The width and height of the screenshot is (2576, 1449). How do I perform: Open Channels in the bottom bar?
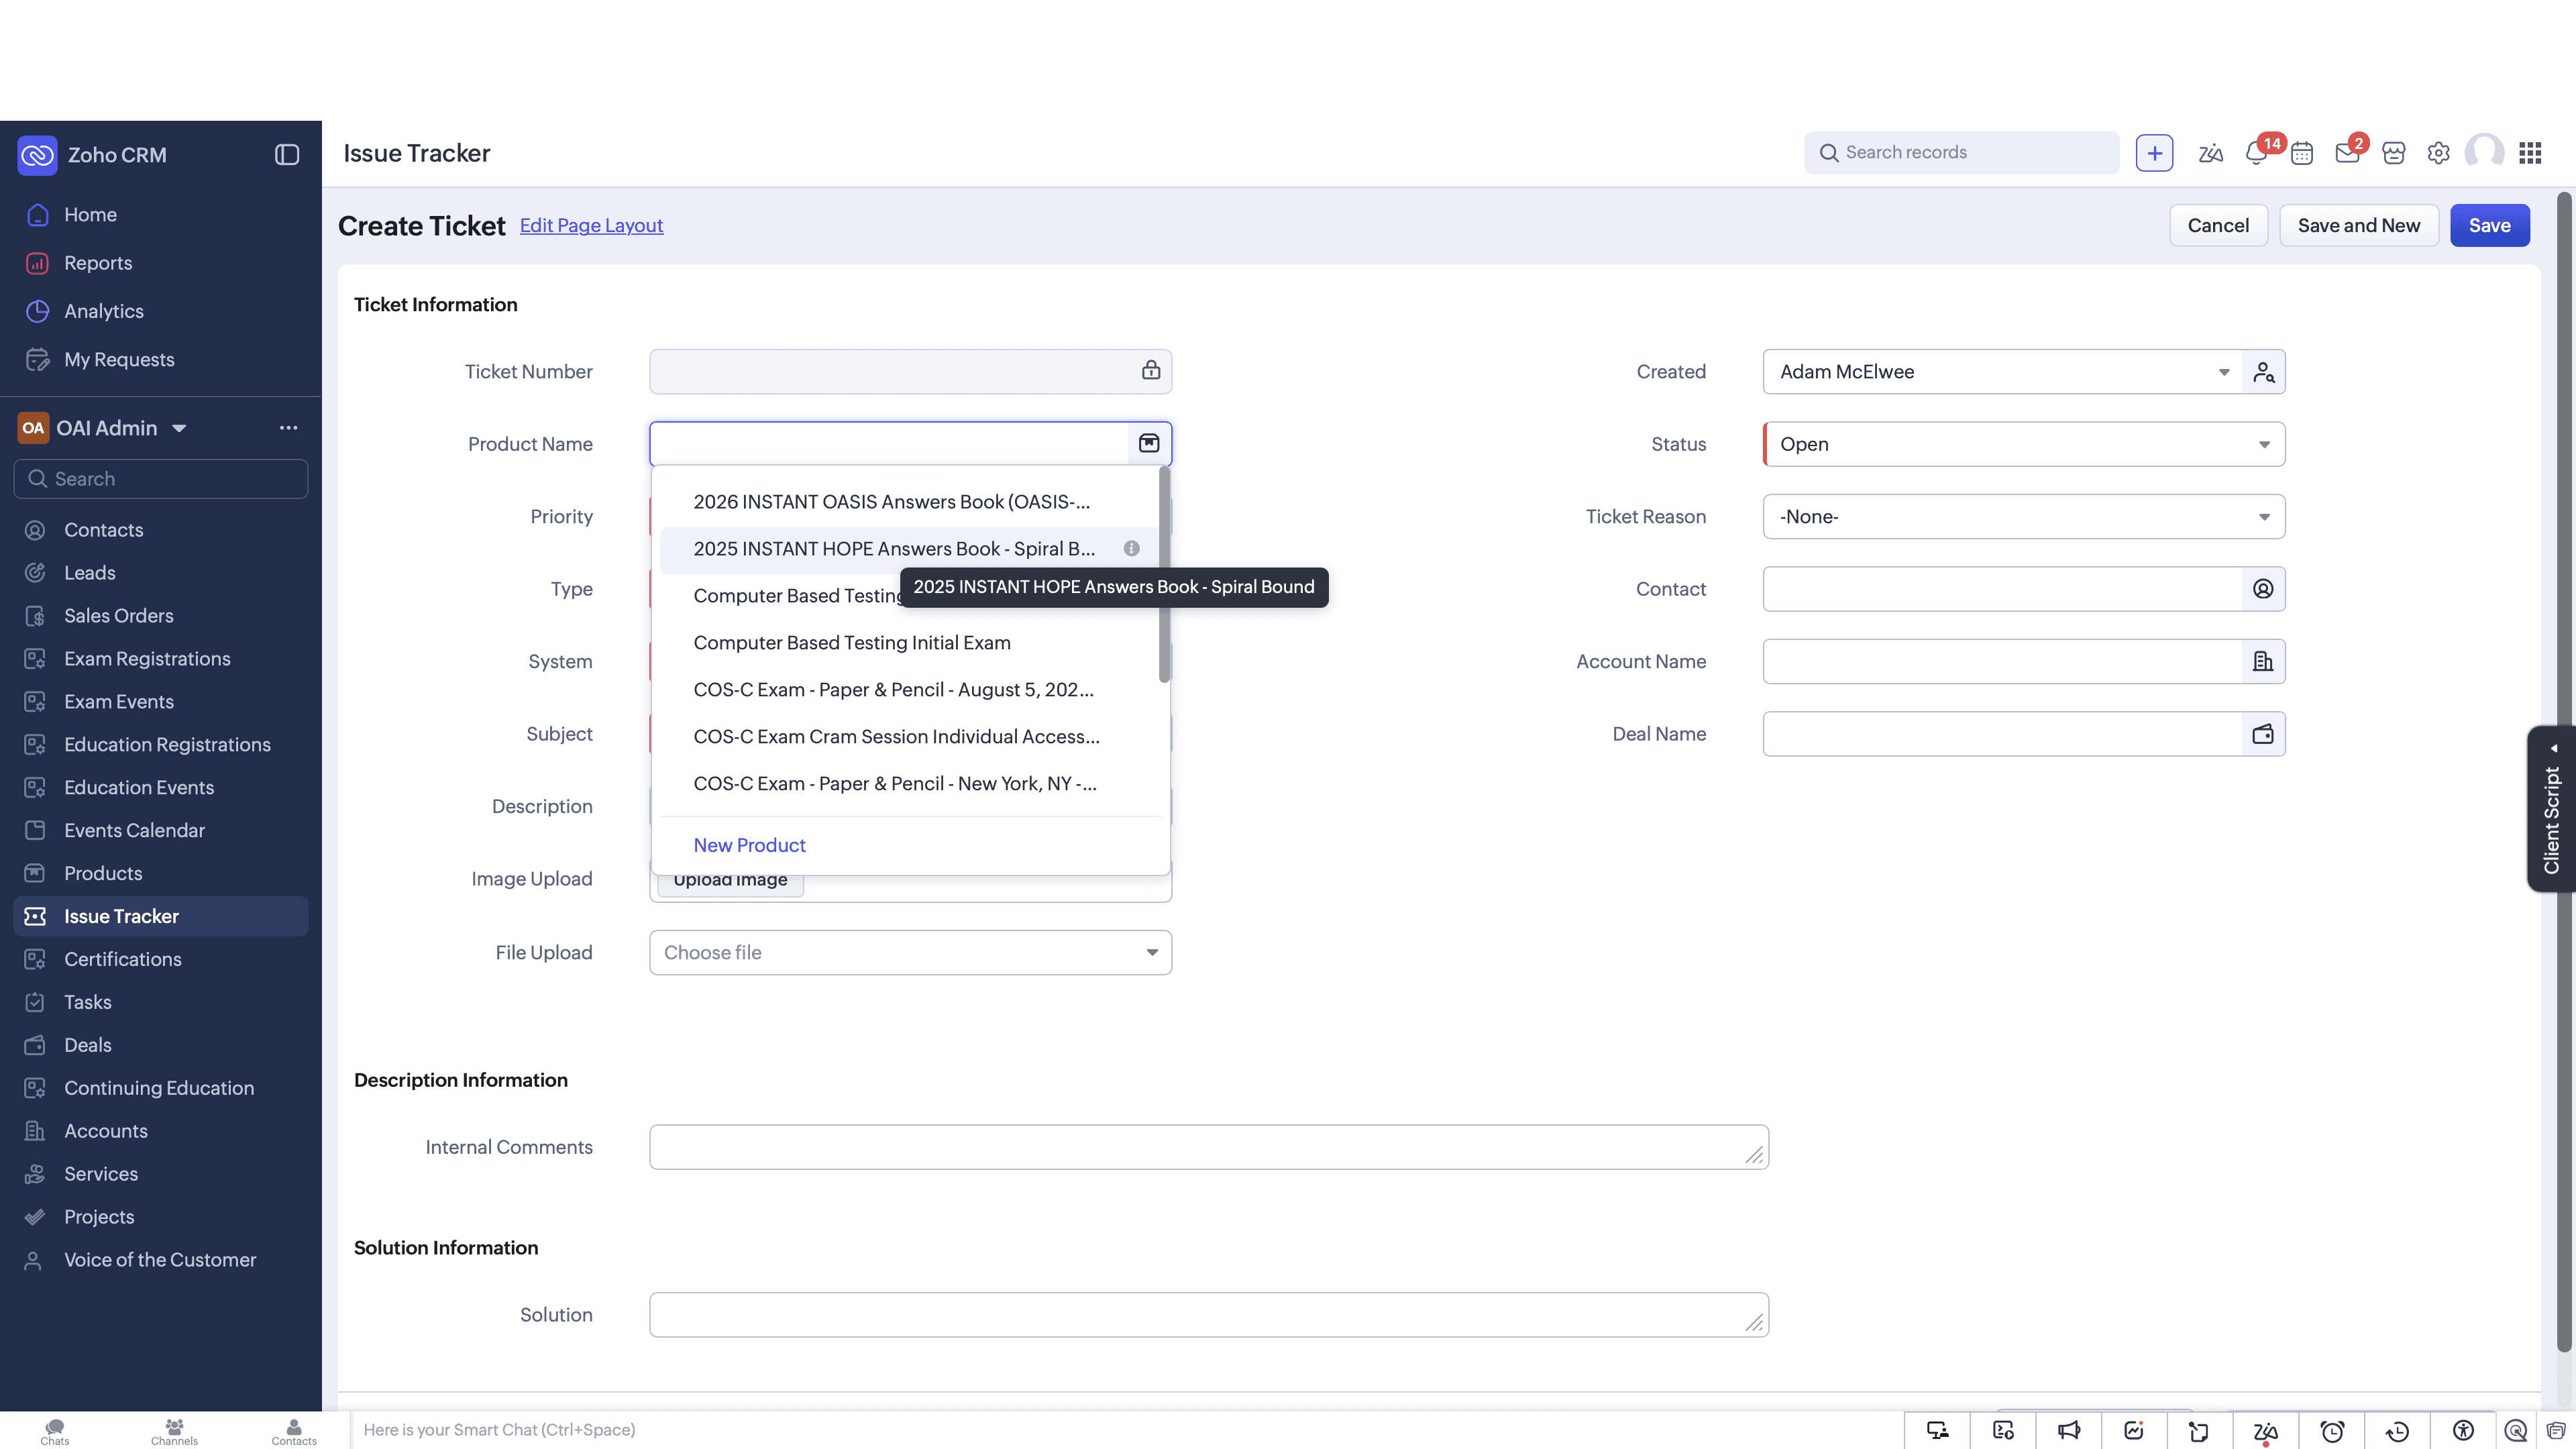pyautogui.click(x=174, y=1431)
